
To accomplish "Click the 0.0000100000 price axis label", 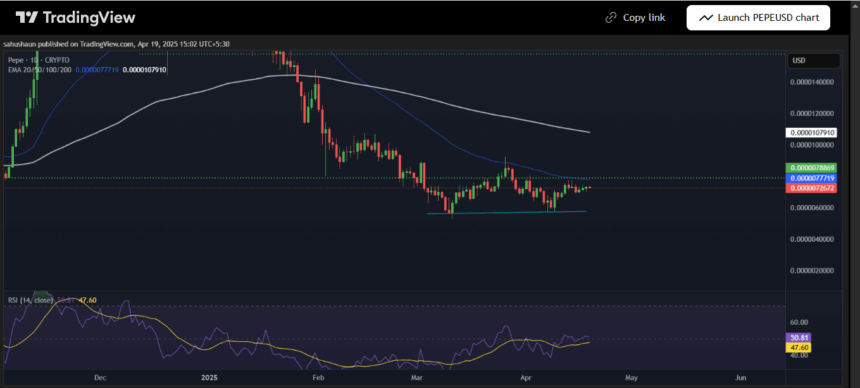I will point(812,145).
